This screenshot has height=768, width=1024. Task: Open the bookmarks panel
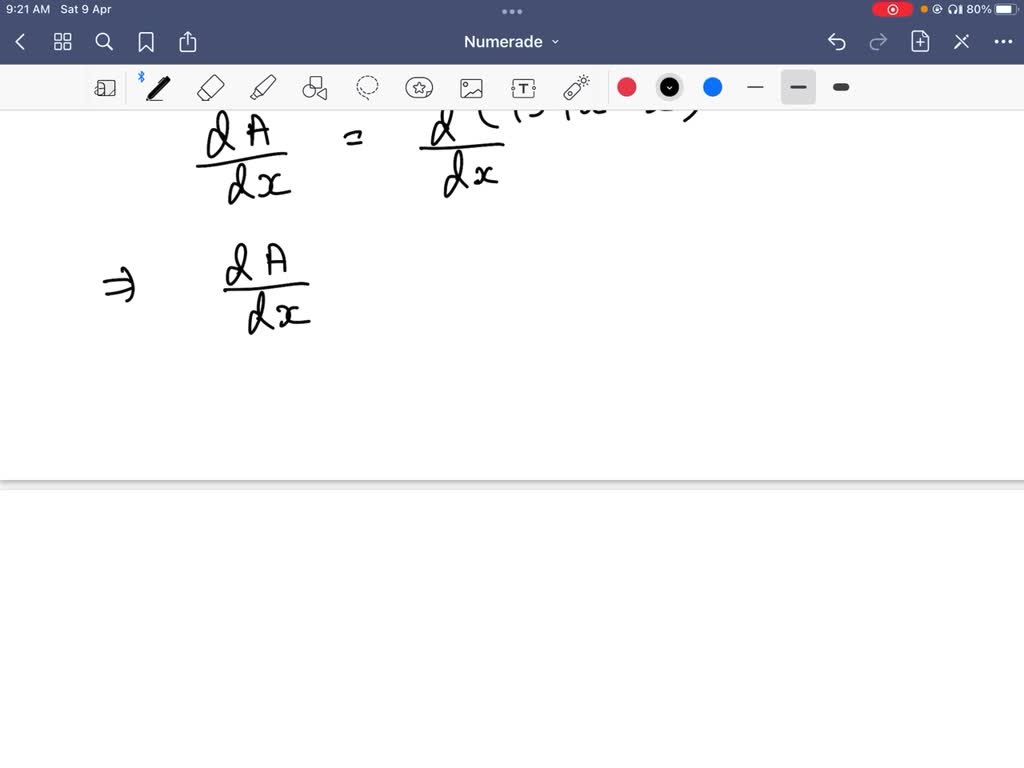click(x=146, y=41)
